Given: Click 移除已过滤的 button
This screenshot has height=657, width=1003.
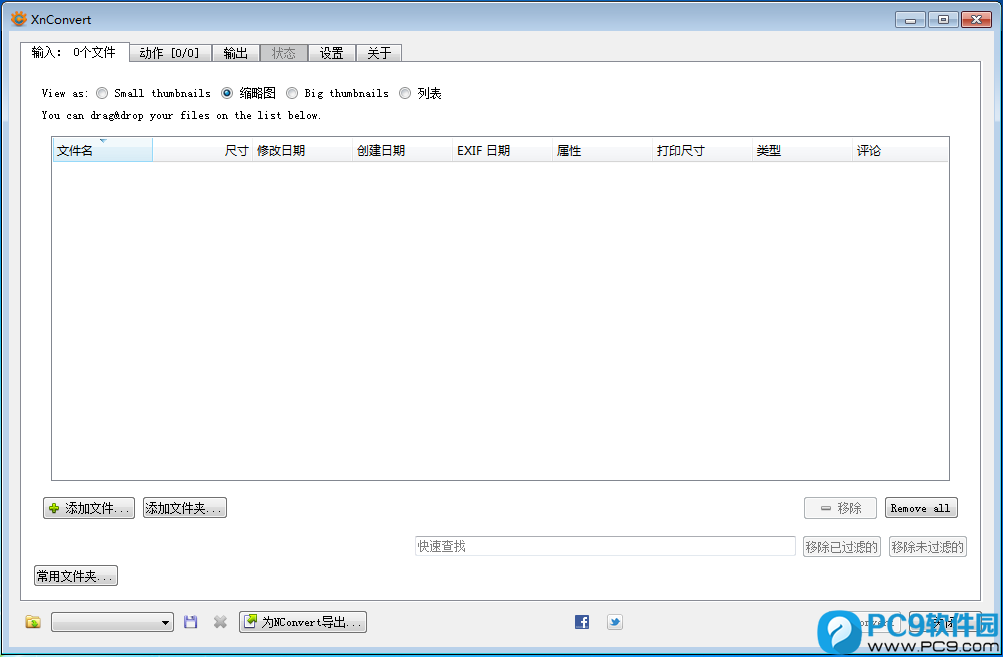Looking at the screenshot, I should click(x=841, y=547).
